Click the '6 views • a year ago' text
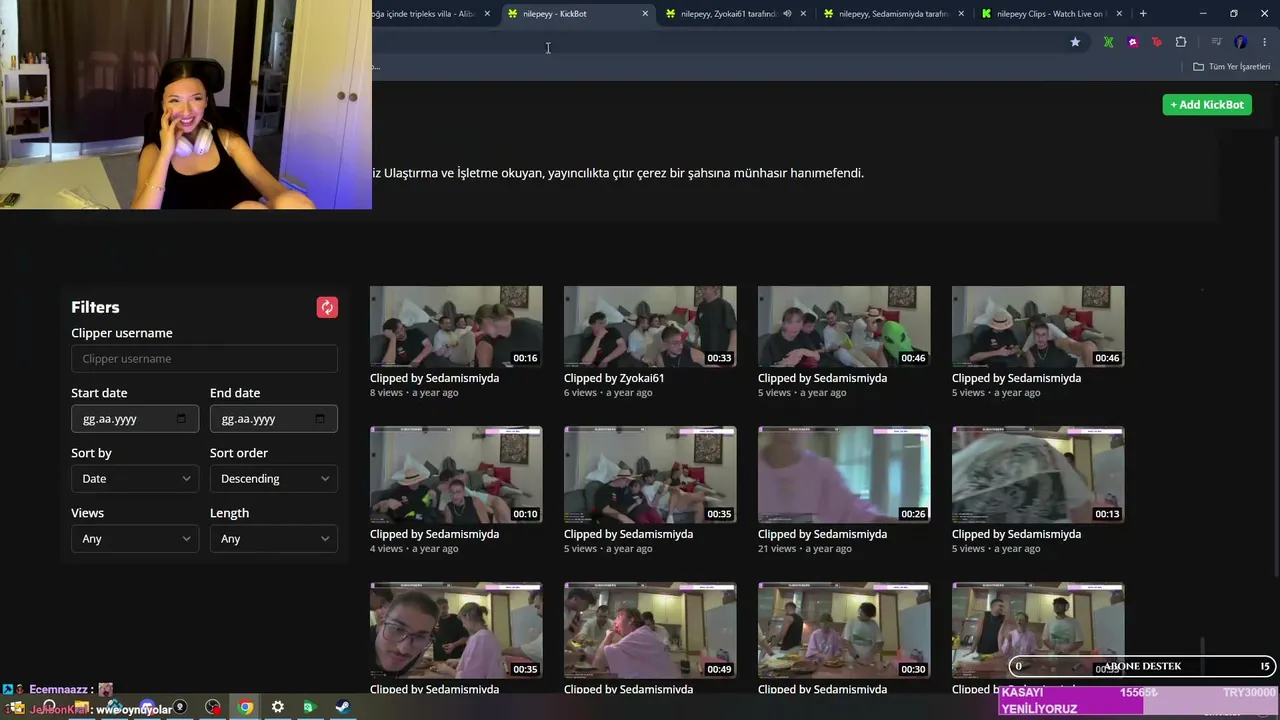This screenshot has height=720, width=1280. click(608, 393)
